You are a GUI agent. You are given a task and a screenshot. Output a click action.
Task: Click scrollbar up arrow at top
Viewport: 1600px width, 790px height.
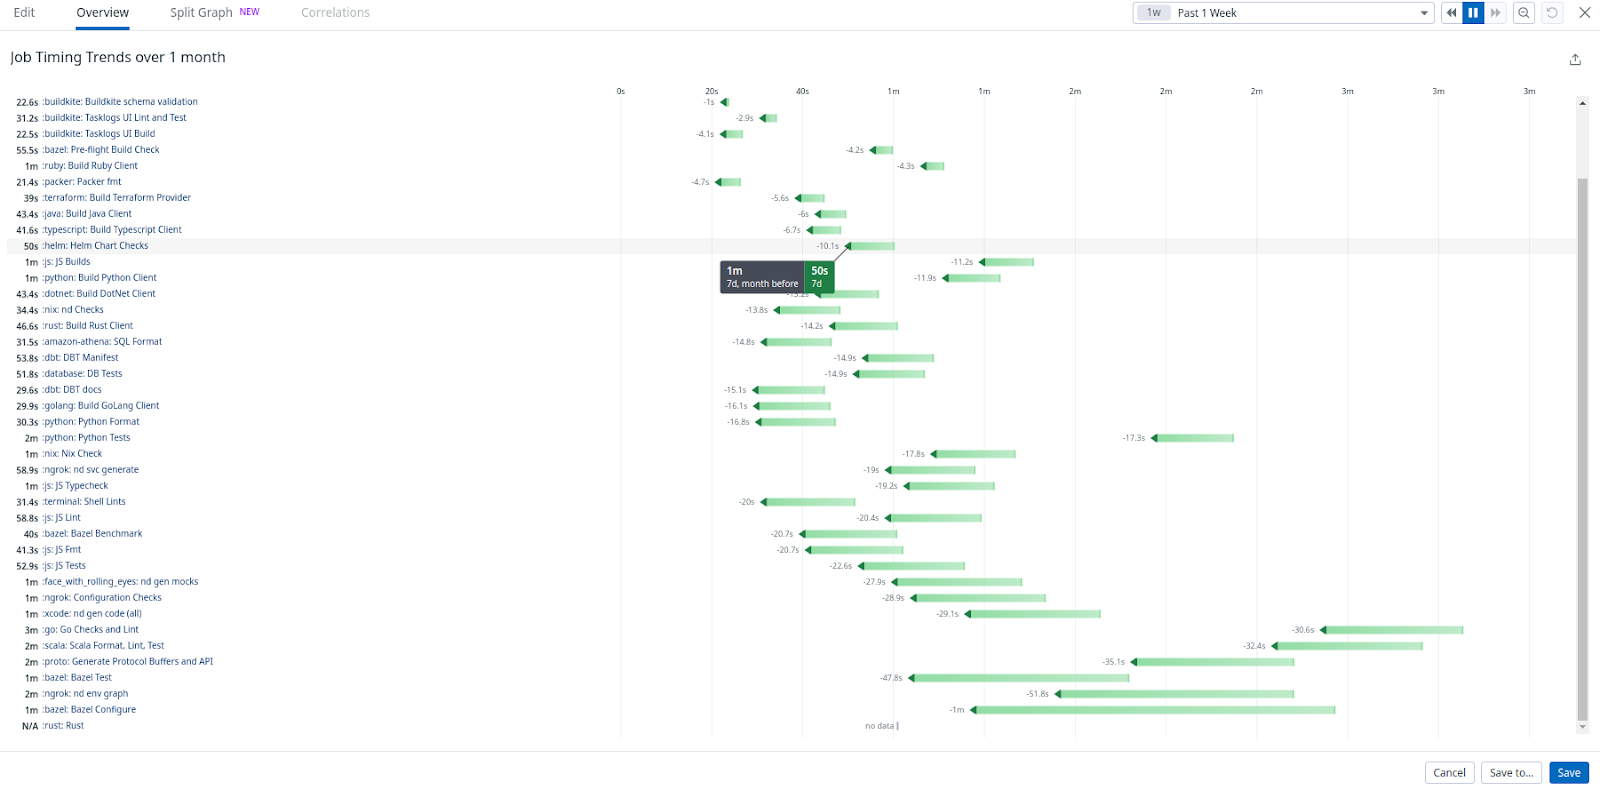[x=1582, y=103]
